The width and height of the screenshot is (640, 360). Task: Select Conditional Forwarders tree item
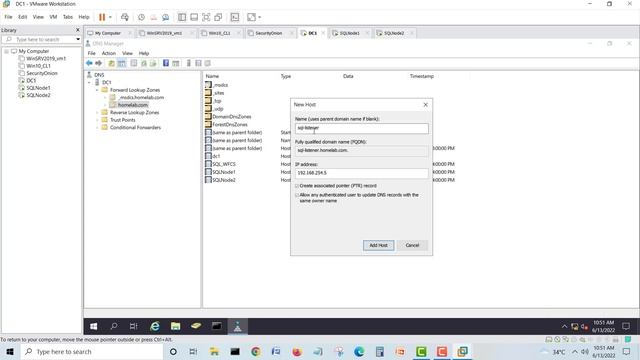(135, 128)
